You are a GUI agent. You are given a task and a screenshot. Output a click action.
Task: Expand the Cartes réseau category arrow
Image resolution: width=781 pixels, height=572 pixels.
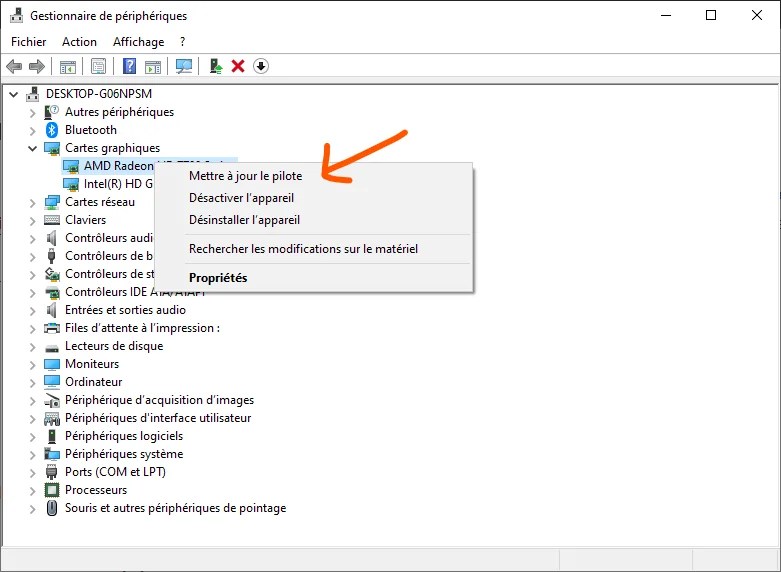click(32, 203)
